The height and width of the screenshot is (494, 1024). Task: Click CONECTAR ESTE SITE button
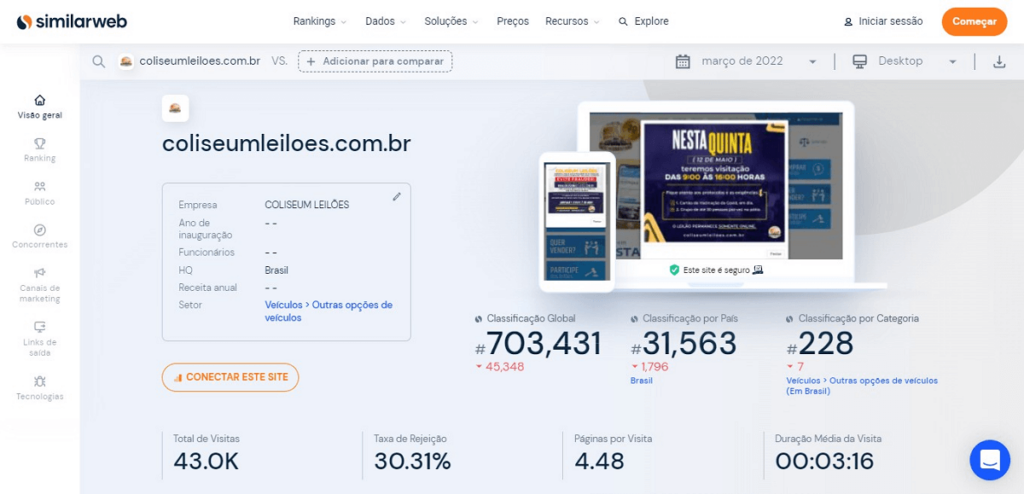[x=230, y=377]
